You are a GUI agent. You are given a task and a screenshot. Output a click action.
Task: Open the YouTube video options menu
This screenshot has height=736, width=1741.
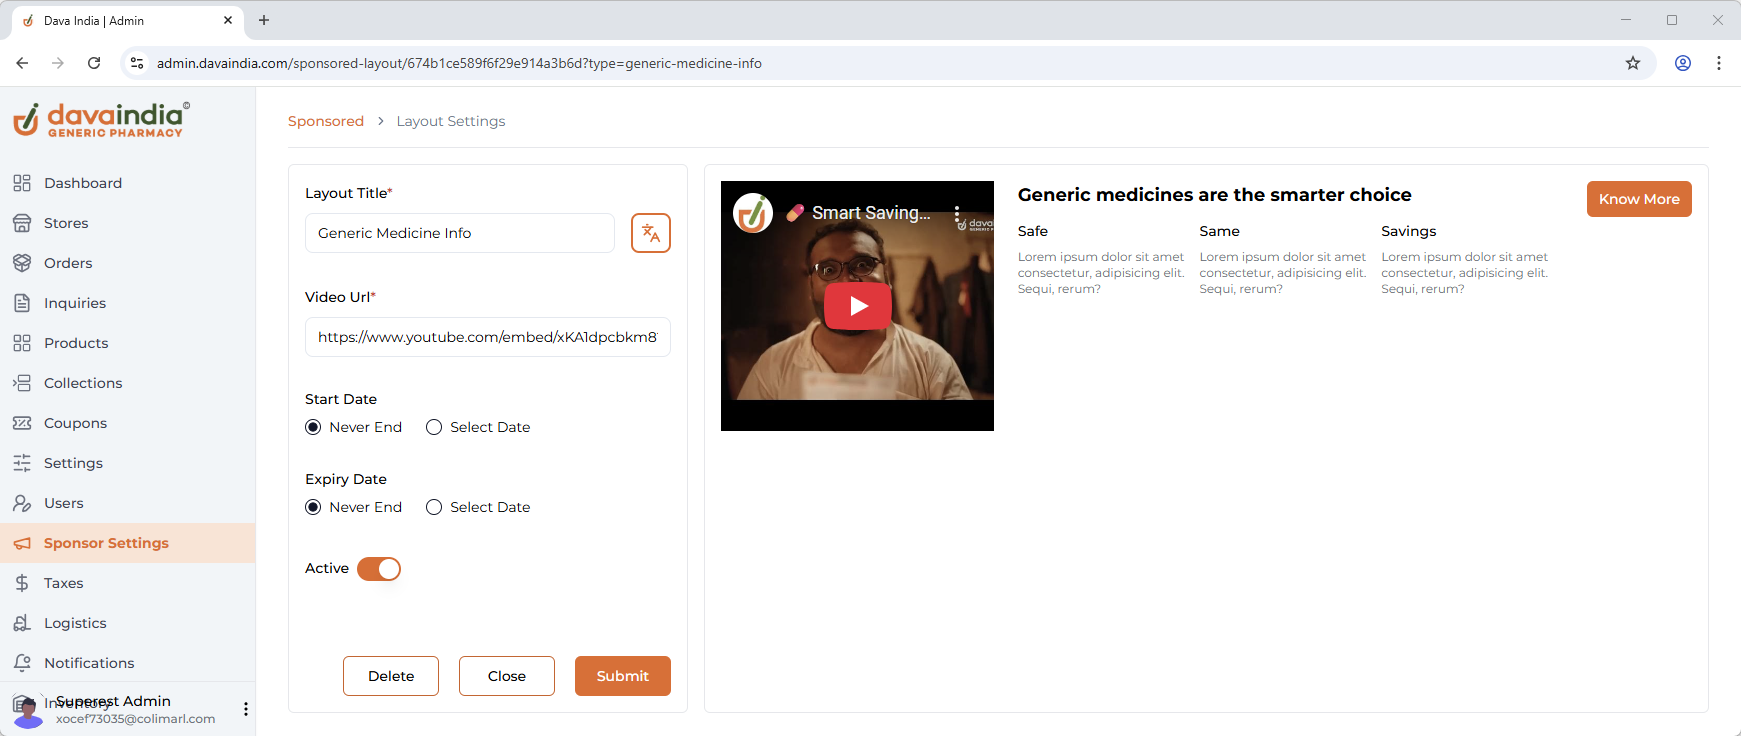[957, 213]
